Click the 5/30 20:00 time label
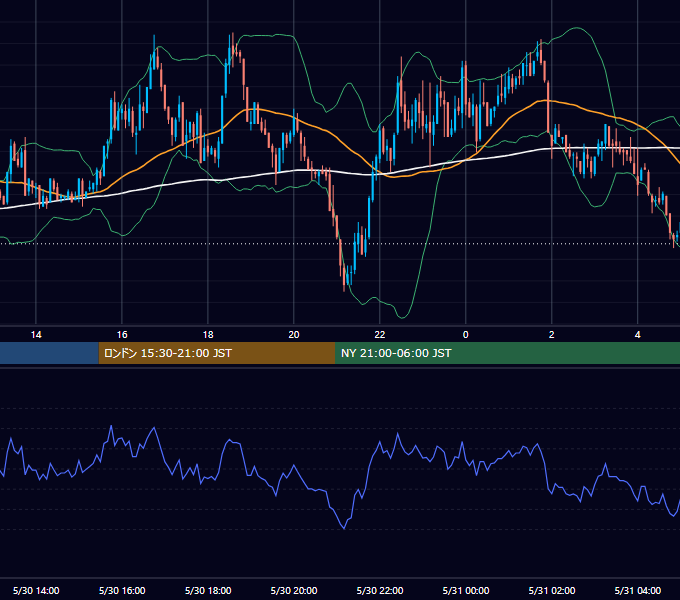 [294, 590]
